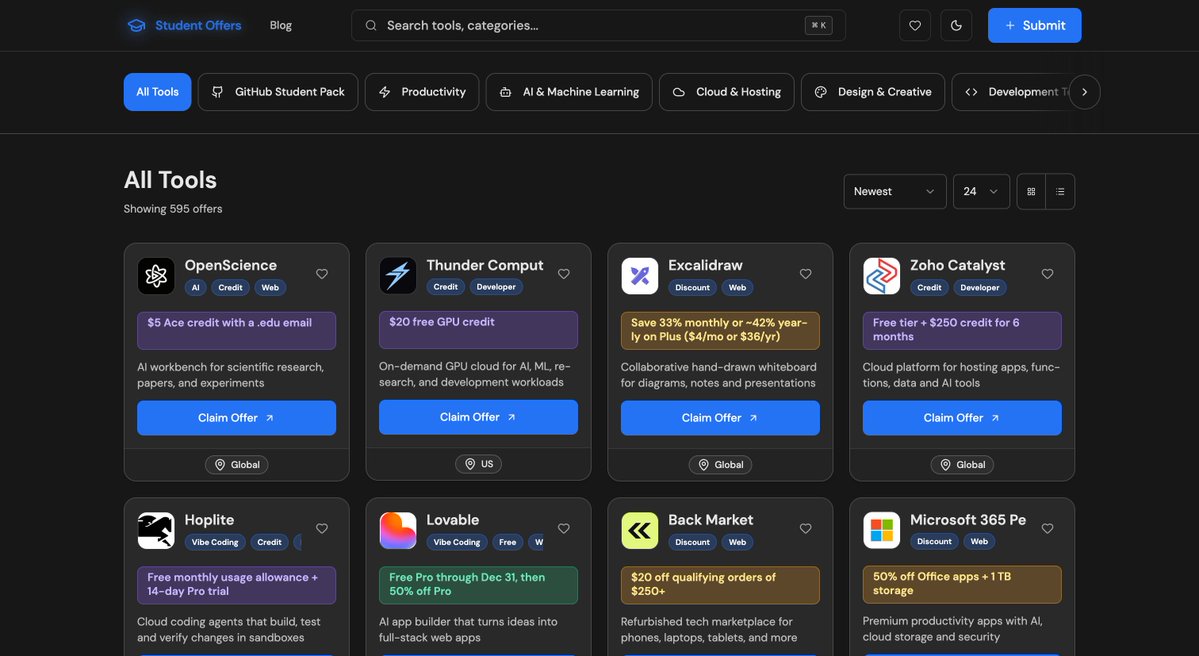Favorite the Thunder Compute offer

(x=564, y=274)
